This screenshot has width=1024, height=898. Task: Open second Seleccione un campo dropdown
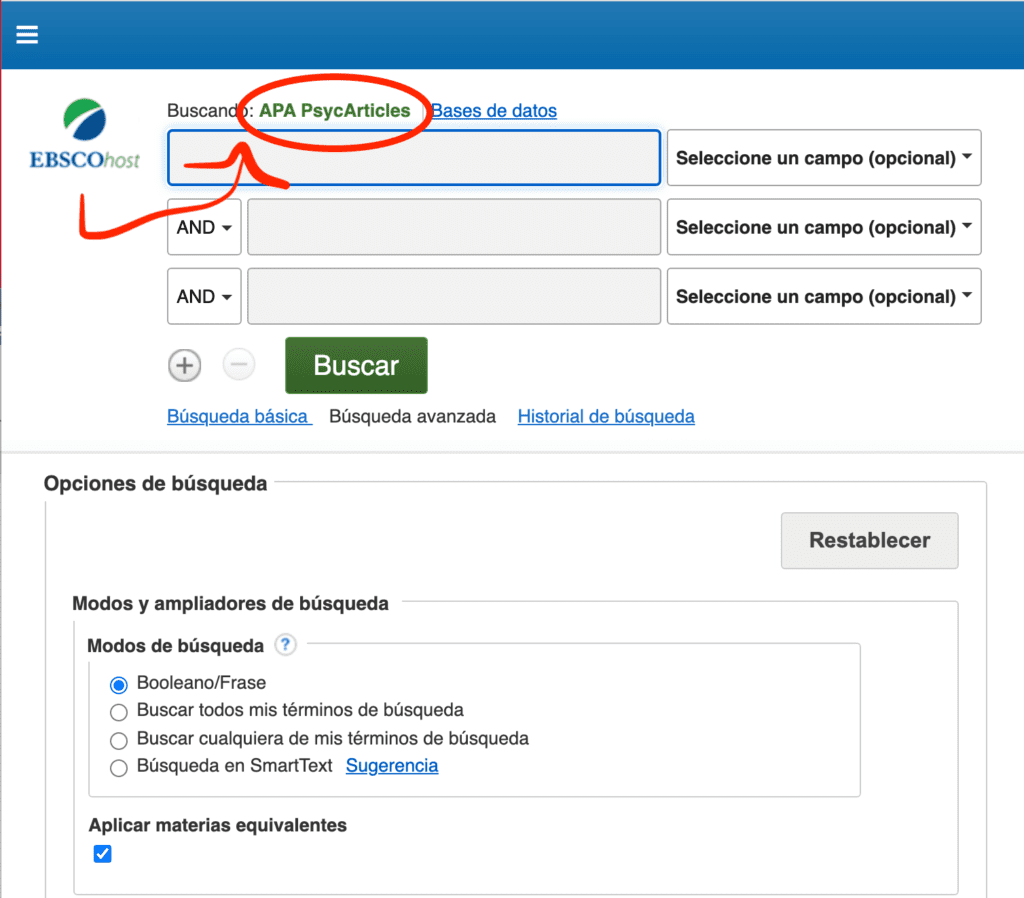click(824, 227)
